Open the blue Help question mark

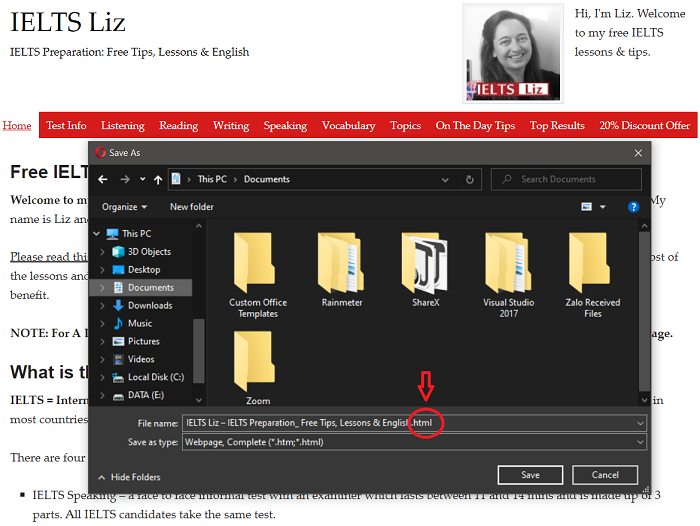pyautogui.click(x=633, y=207)
